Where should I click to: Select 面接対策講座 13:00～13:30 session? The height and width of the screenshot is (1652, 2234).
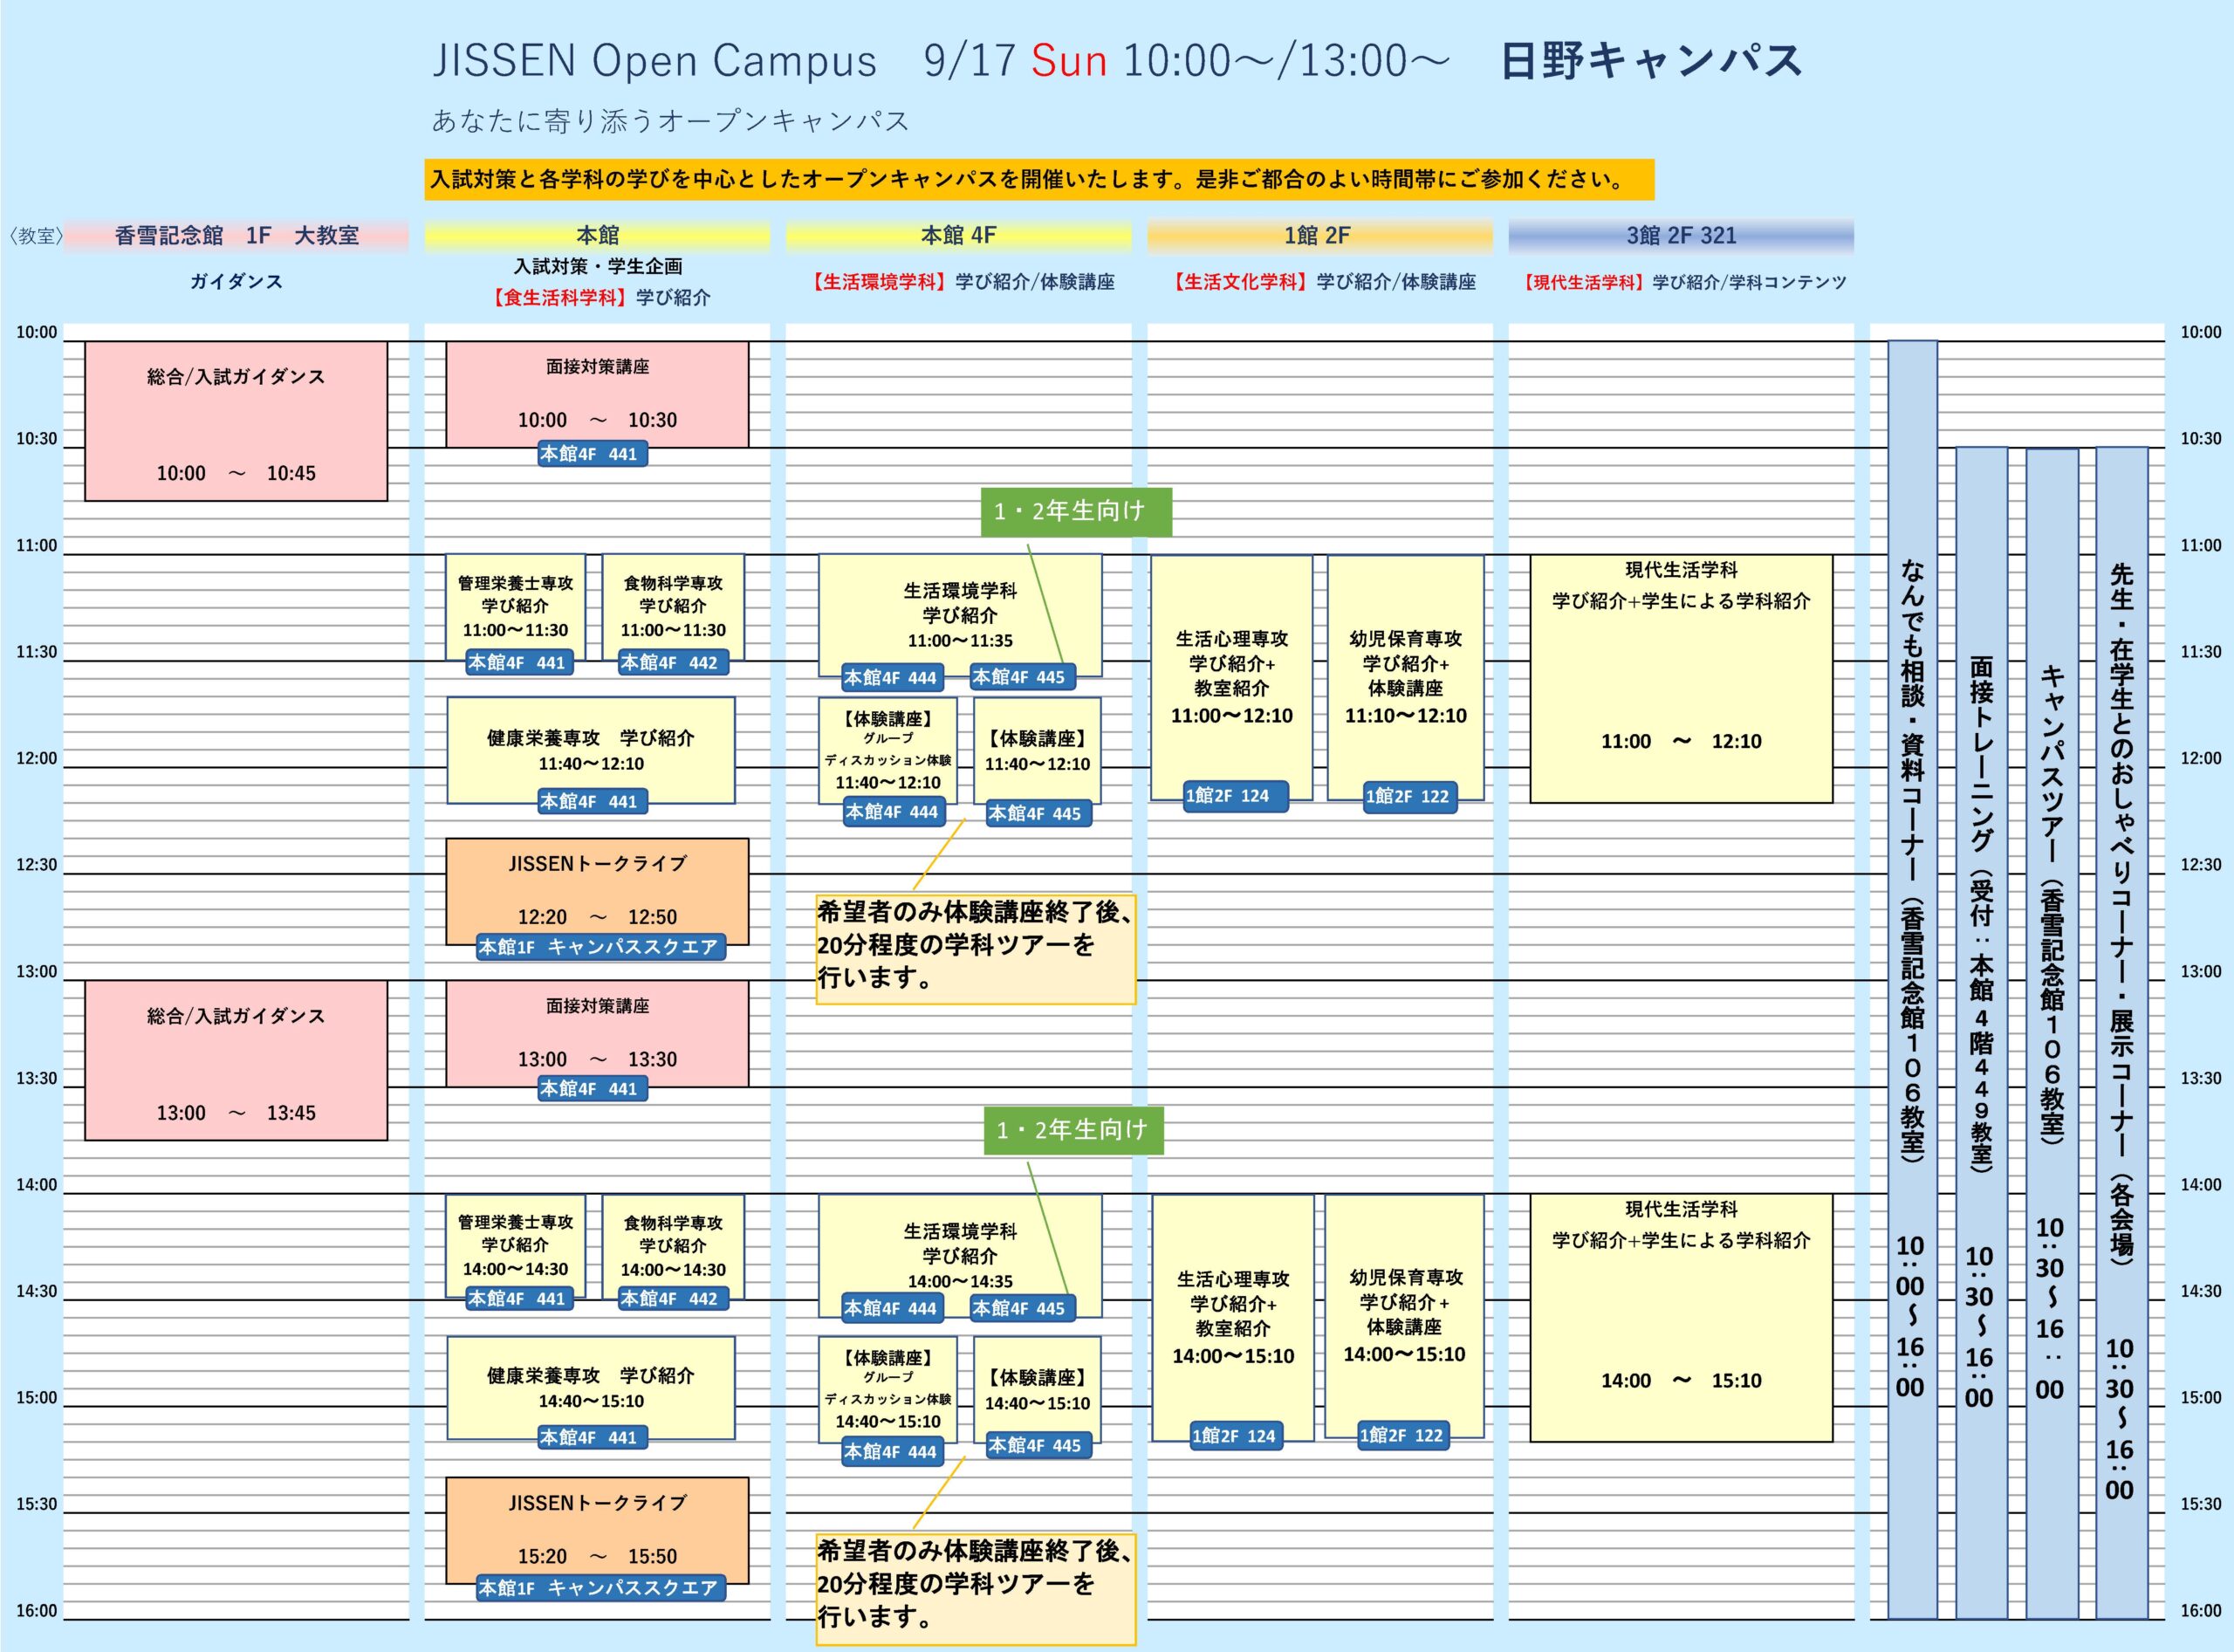coord(597,1033)
